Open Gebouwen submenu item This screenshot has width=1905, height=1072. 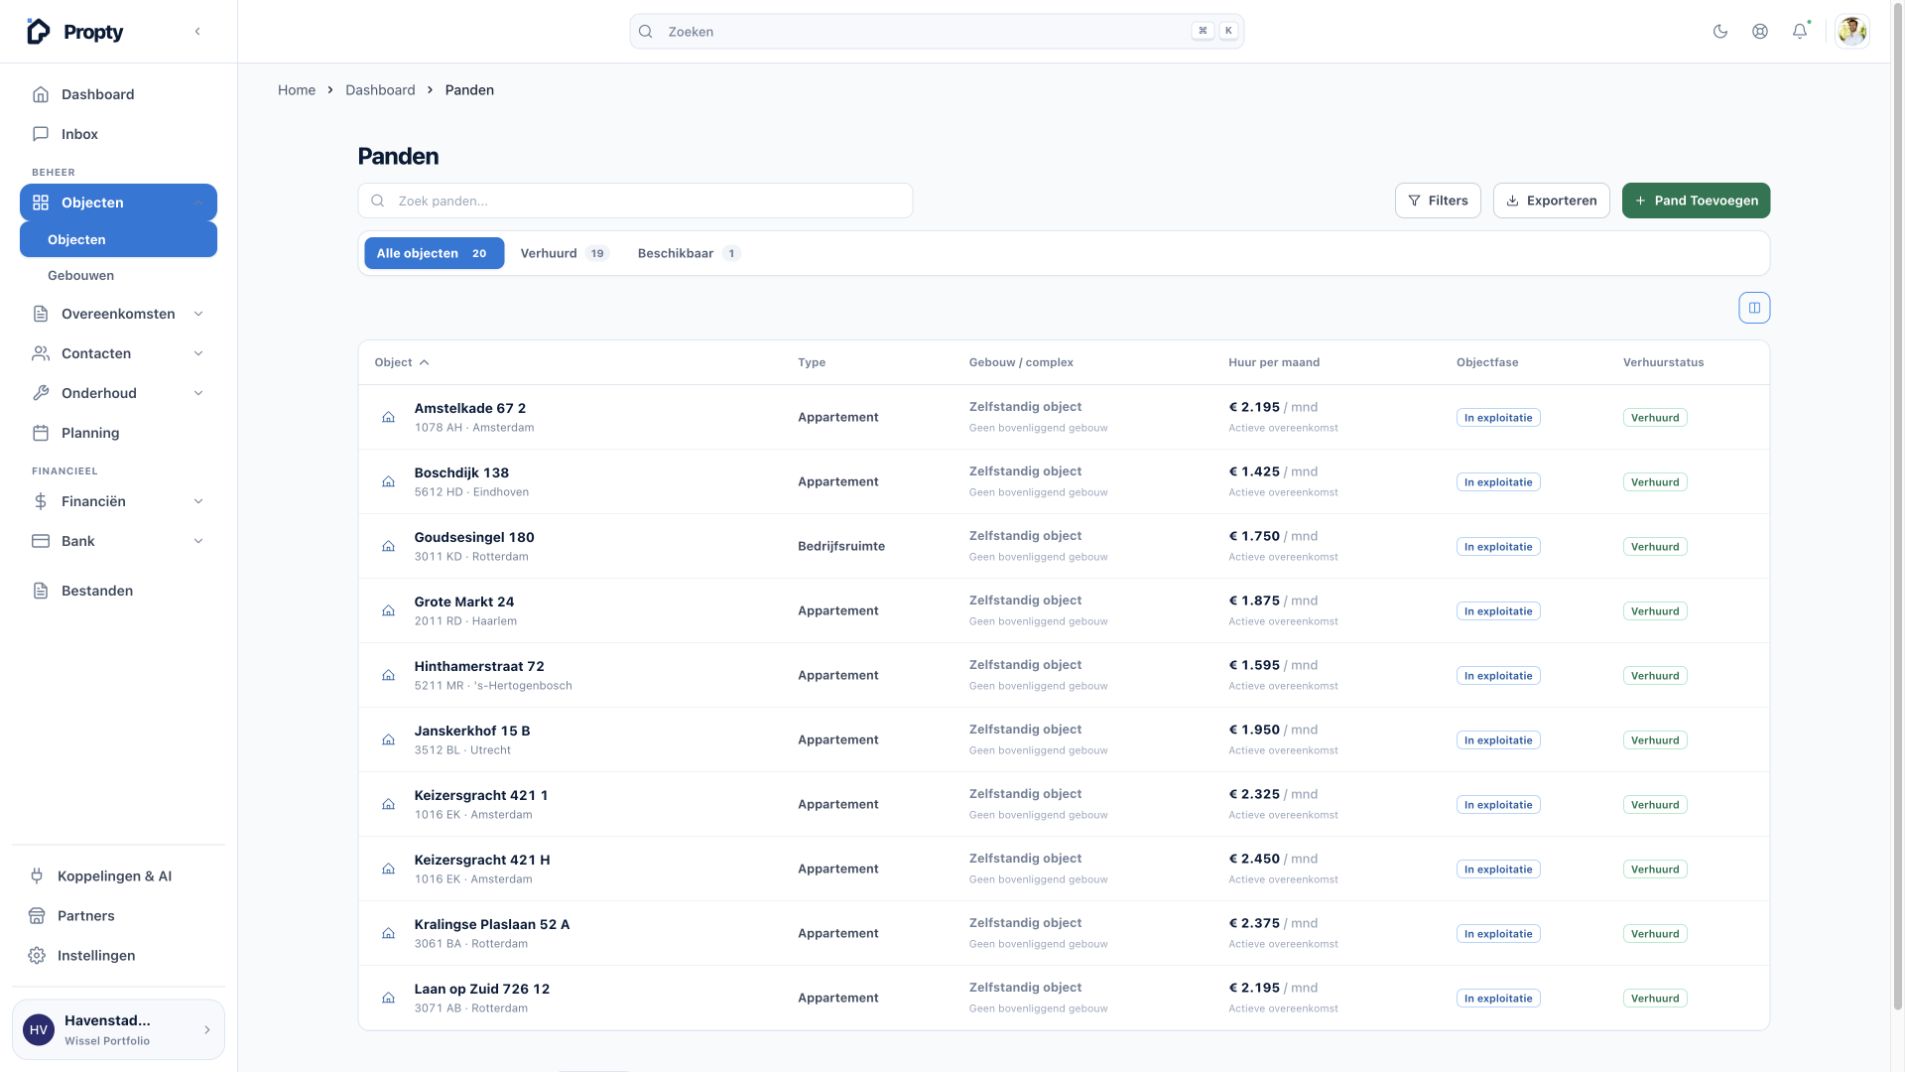pos(118,275)
